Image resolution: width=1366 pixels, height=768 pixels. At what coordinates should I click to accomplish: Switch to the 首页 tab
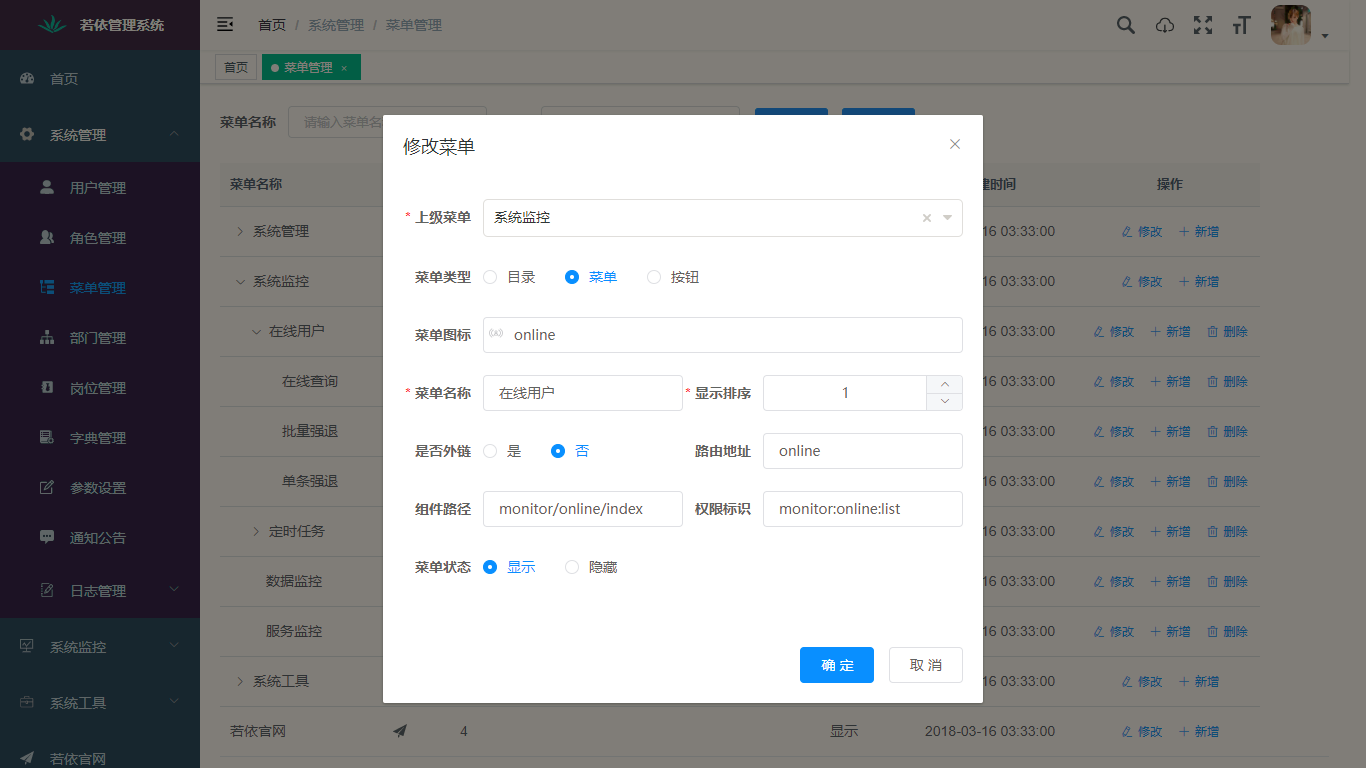coord(236,67)
